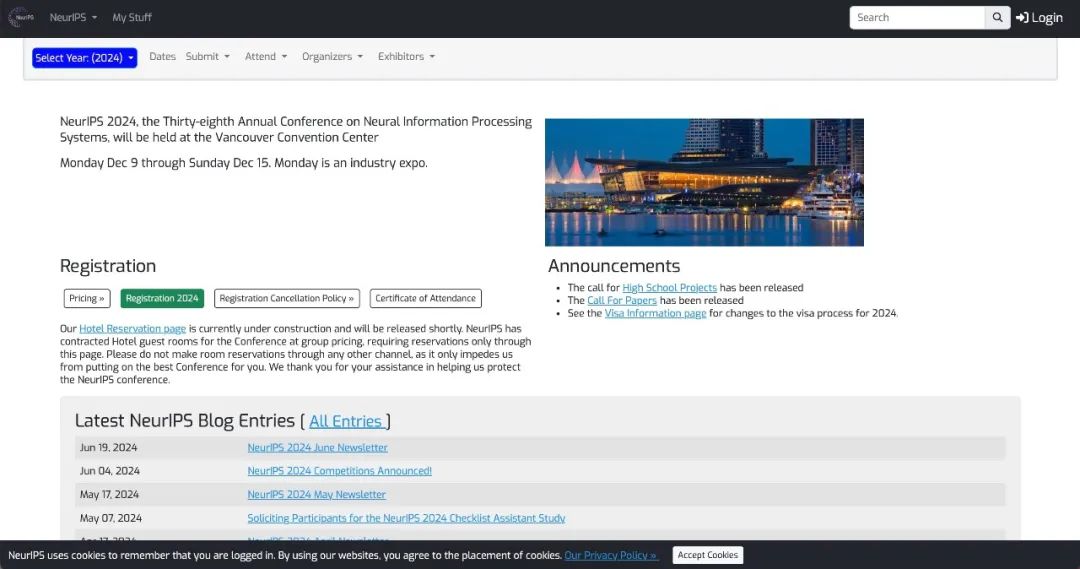Viewport: 1080px width, 569px height.
Task: Click the green Registration 2024 button
Action: click(162, 298)
